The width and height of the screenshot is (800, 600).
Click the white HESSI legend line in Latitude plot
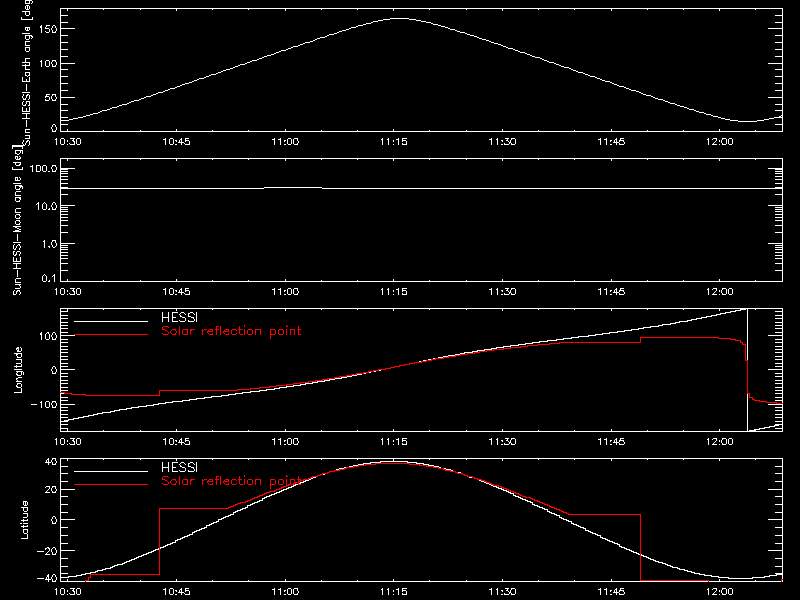point(111,471)
